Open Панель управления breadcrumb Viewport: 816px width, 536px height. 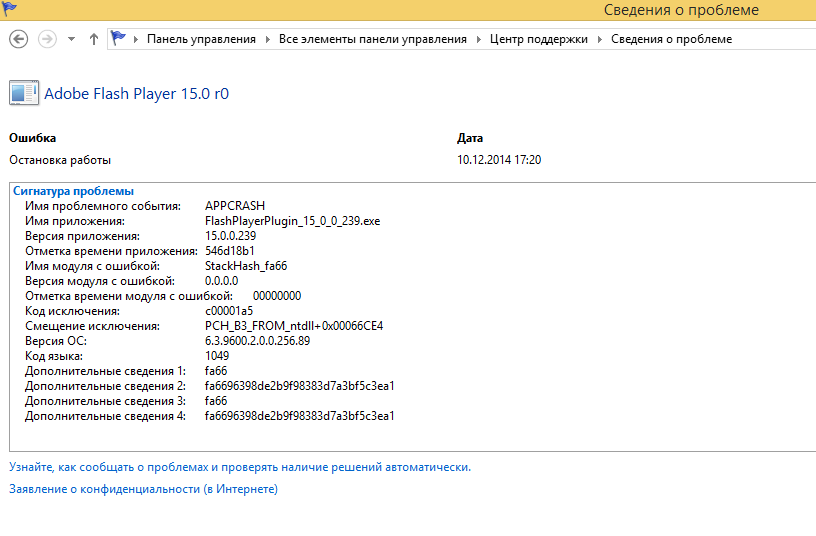click(x=201, y=39)
